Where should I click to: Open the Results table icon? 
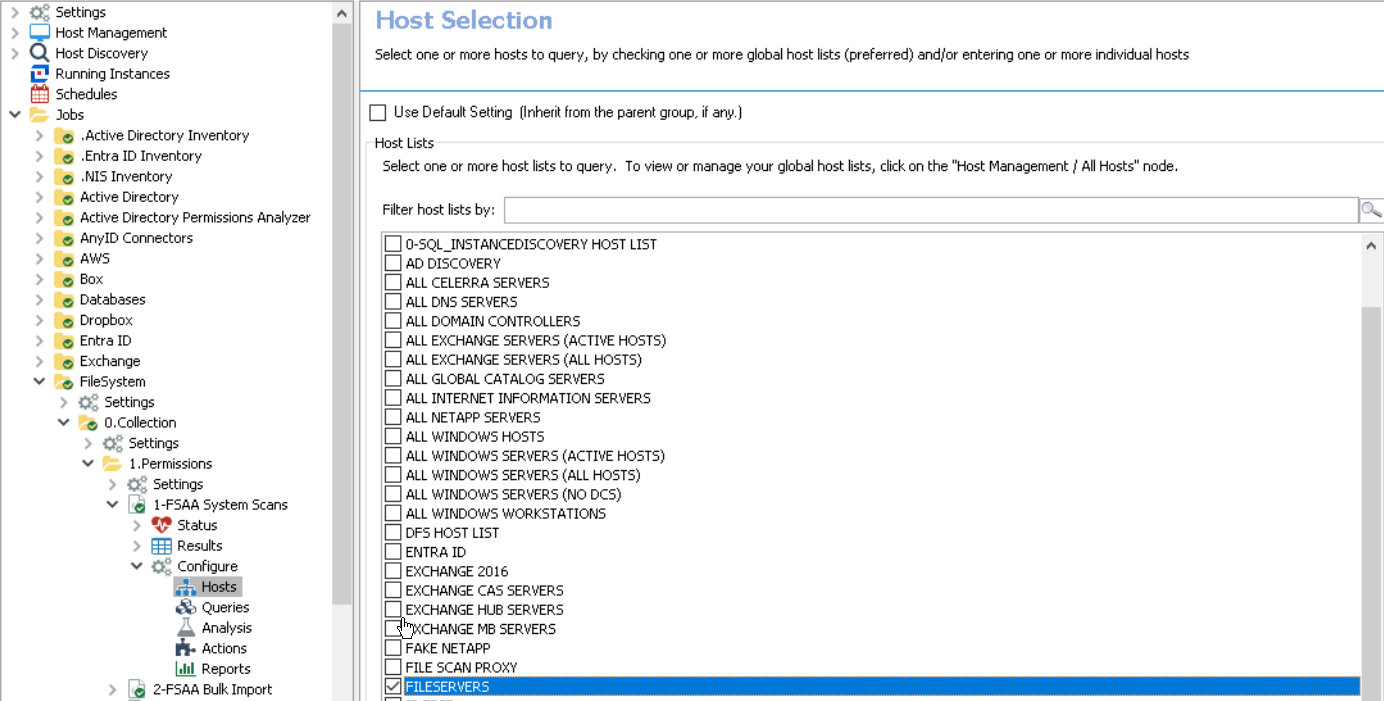click(161, 546)
